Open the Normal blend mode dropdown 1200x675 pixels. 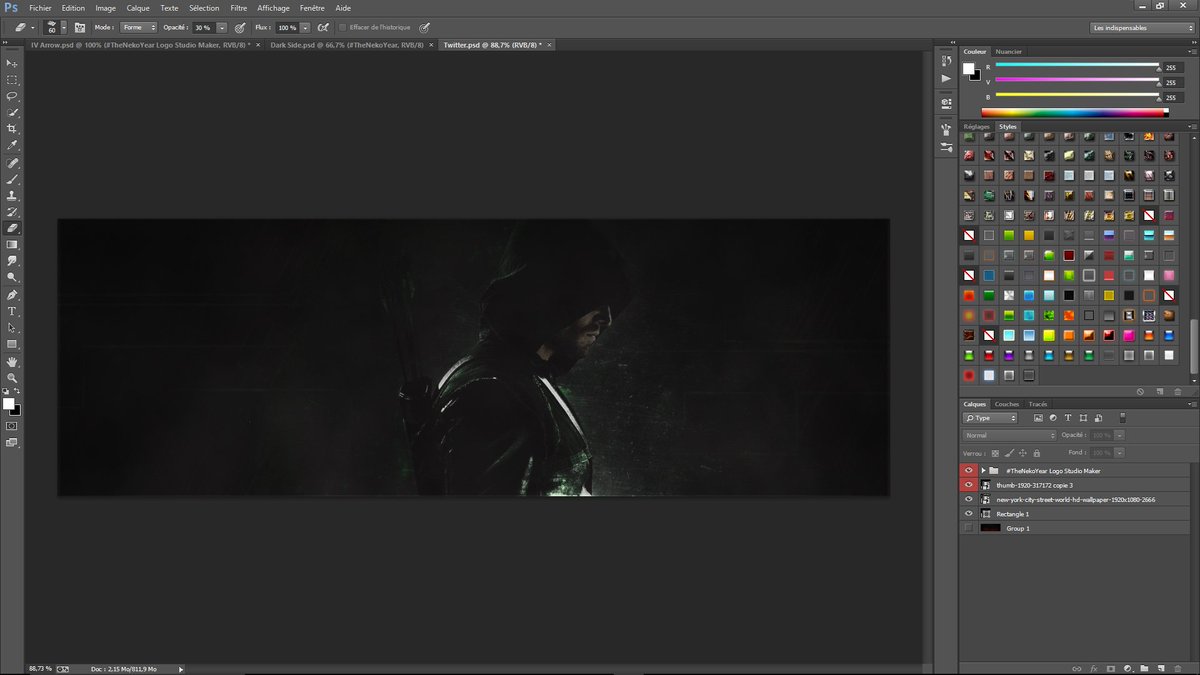point(1009,435)
